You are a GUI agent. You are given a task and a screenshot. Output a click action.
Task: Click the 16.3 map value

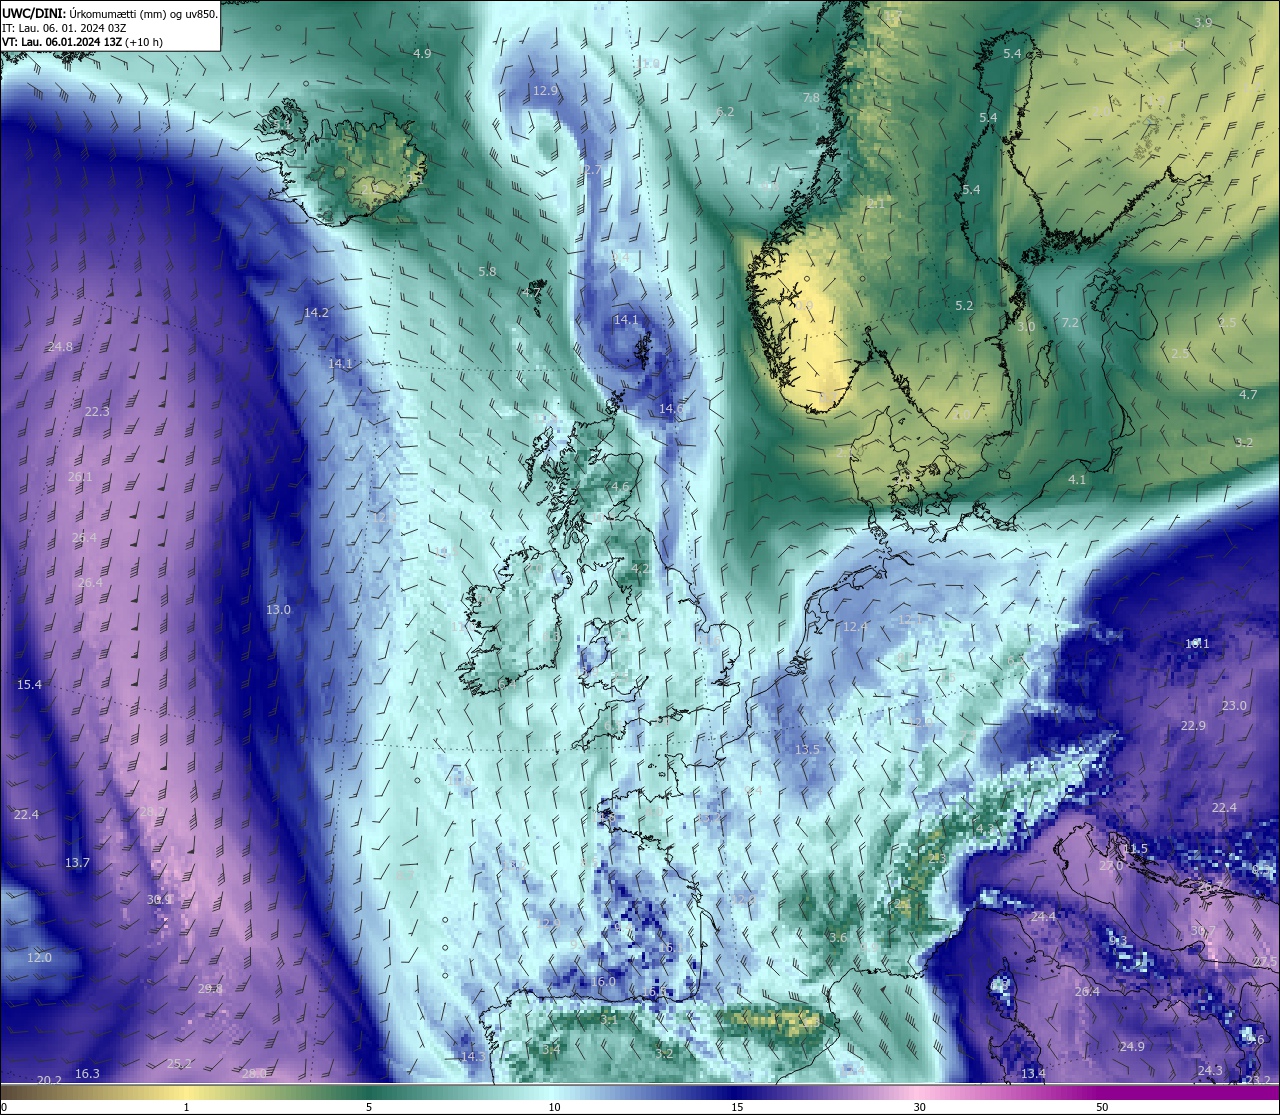[x=87, y=1074]
